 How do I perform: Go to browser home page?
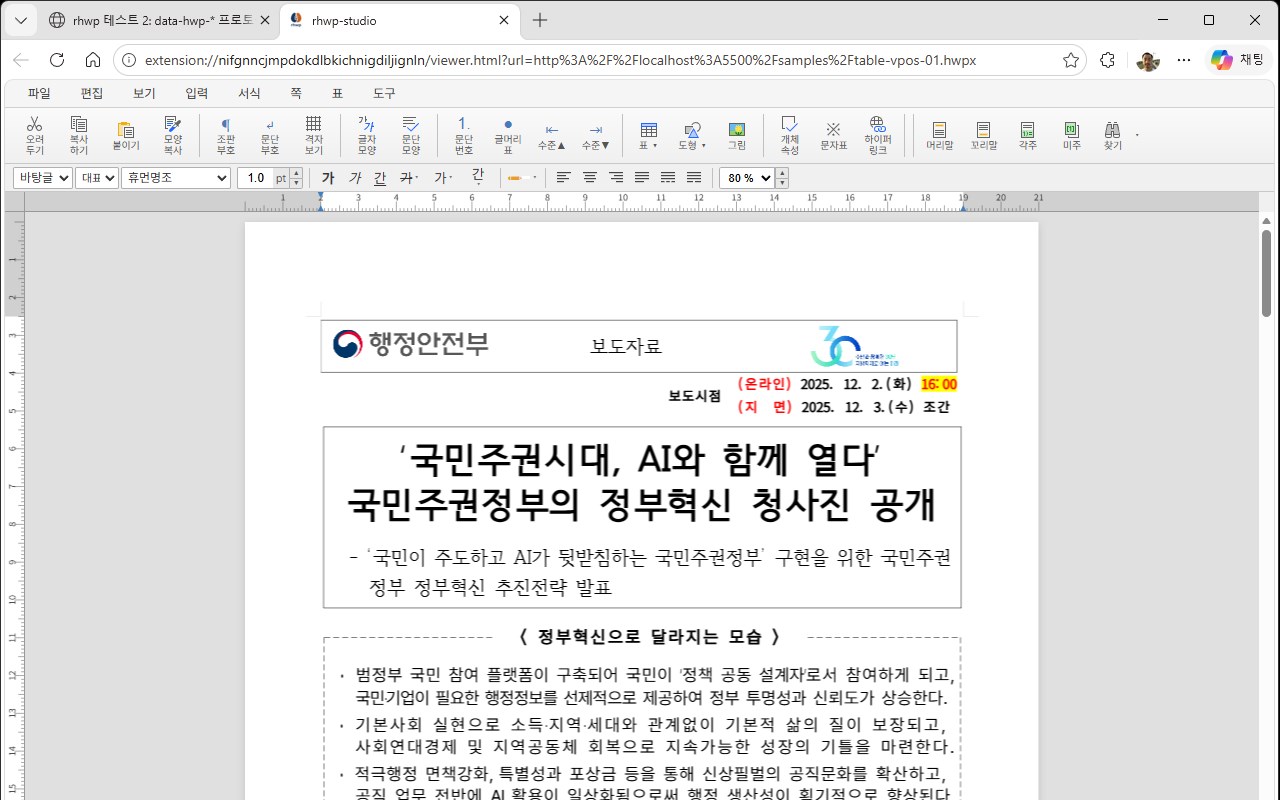tap(93, 60)
